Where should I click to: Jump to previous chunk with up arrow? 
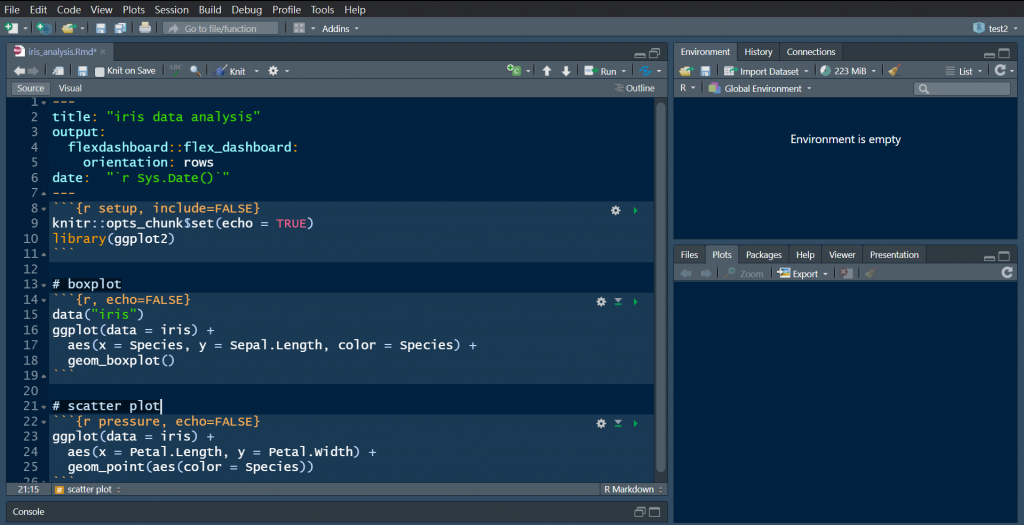pyautogui.click(x=547, y=71)
